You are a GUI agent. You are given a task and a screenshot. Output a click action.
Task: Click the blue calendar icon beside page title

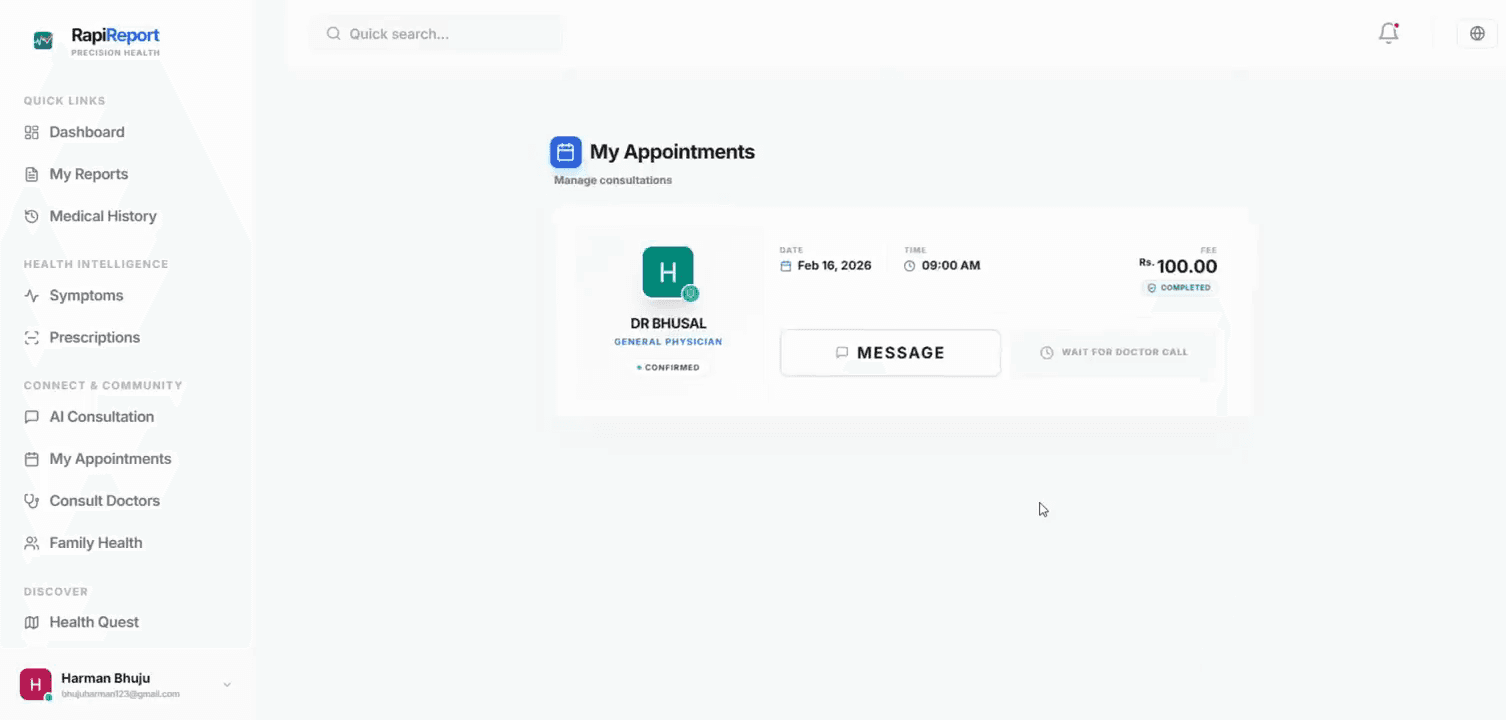coord(566,152)
